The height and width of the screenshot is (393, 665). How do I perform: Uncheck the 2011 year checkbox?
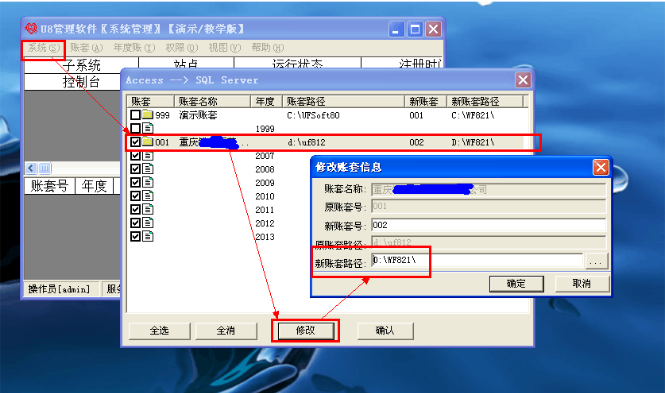[135, 209]
